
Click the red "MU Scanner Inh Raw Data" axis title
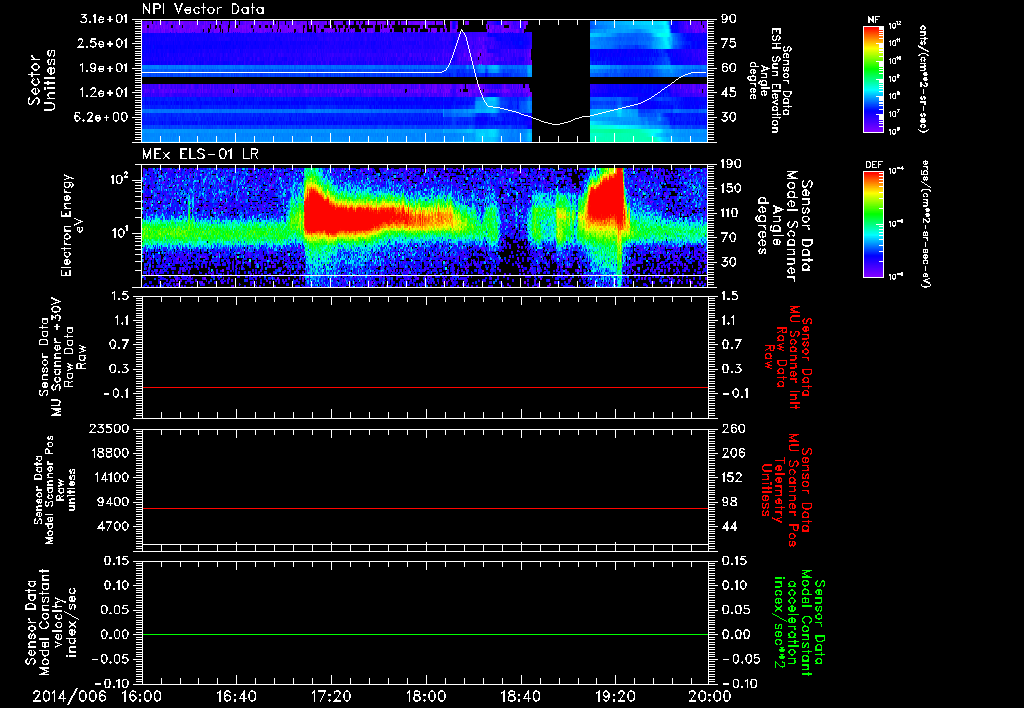coord(788,357)
